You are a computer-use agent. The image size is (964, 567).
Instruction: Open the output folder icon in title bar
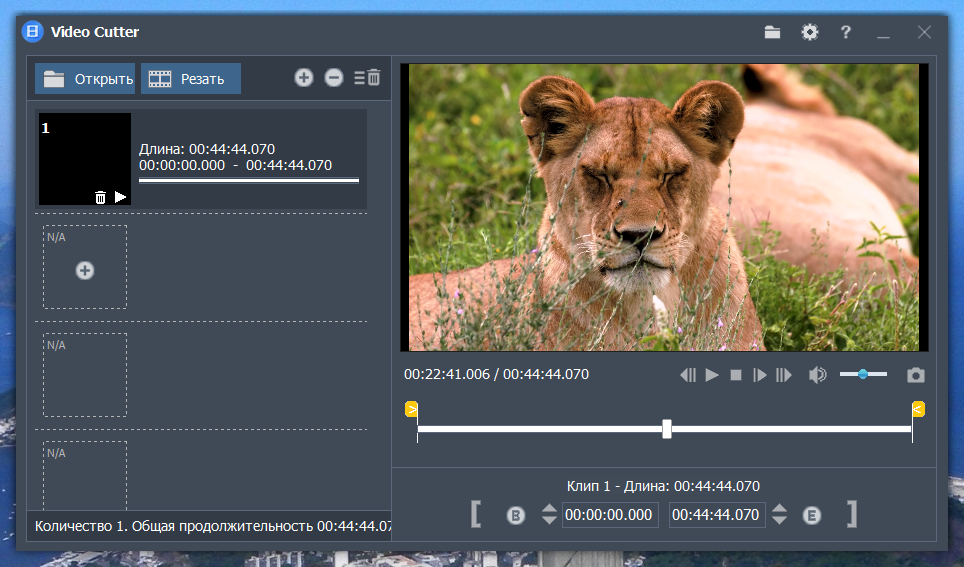click(x=772, y=32)
